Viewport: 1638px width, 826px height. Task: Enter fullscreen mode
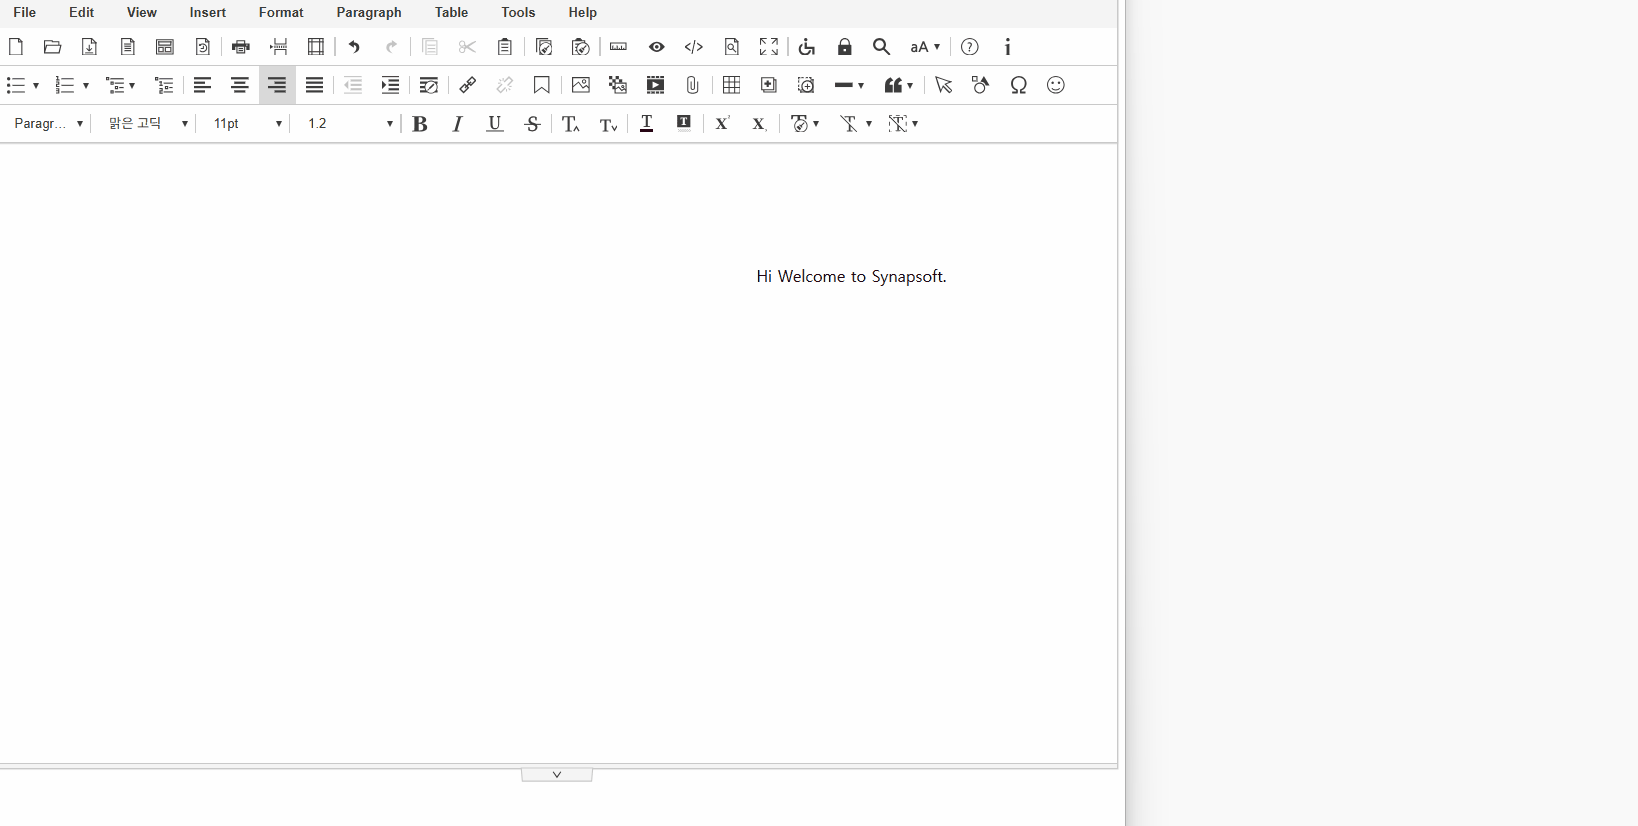[x=769, y=47]
